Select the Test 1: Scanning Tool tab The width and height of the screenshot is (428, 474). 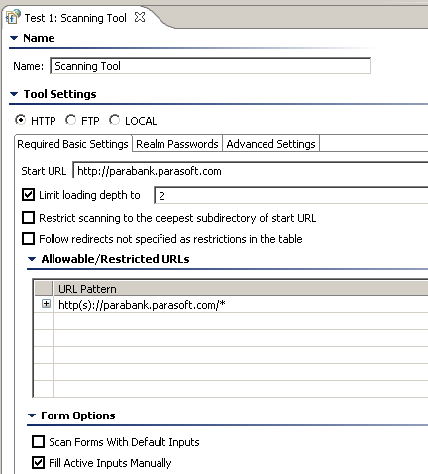pyautogui.click(x=76, y=18)
